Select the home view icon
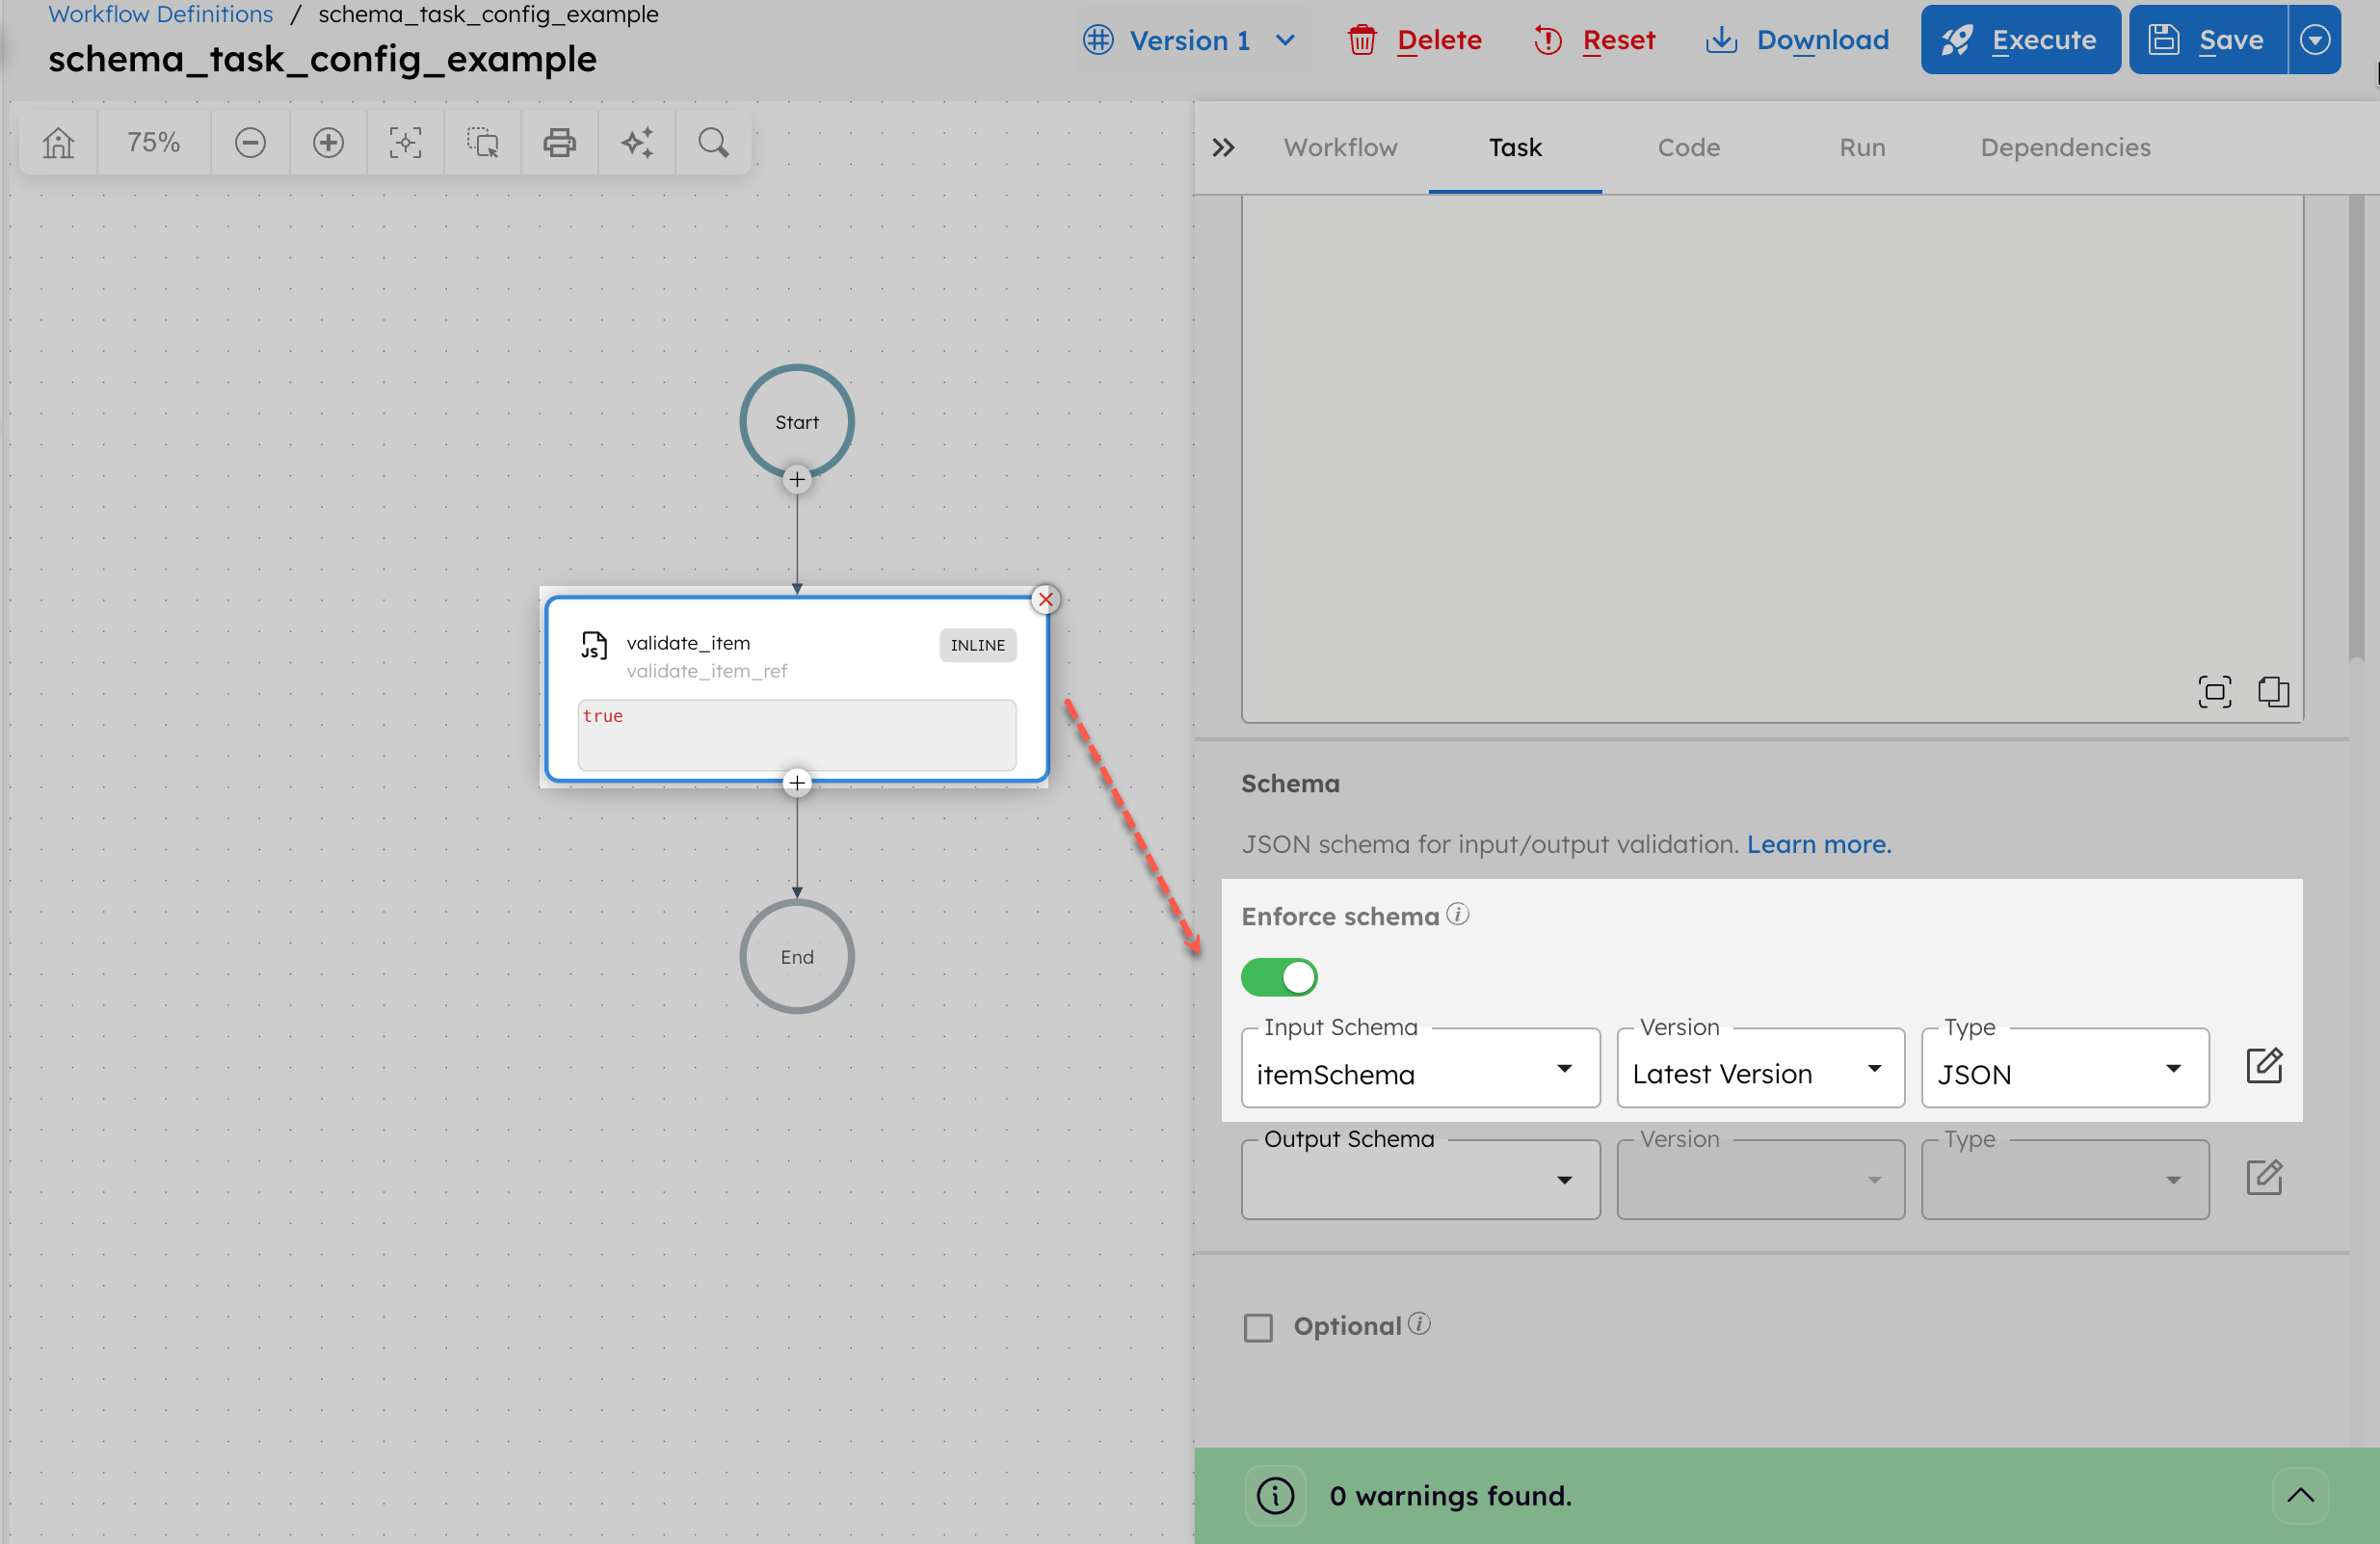This screenshot has height=1544, width=2380. tap(57, 142)
